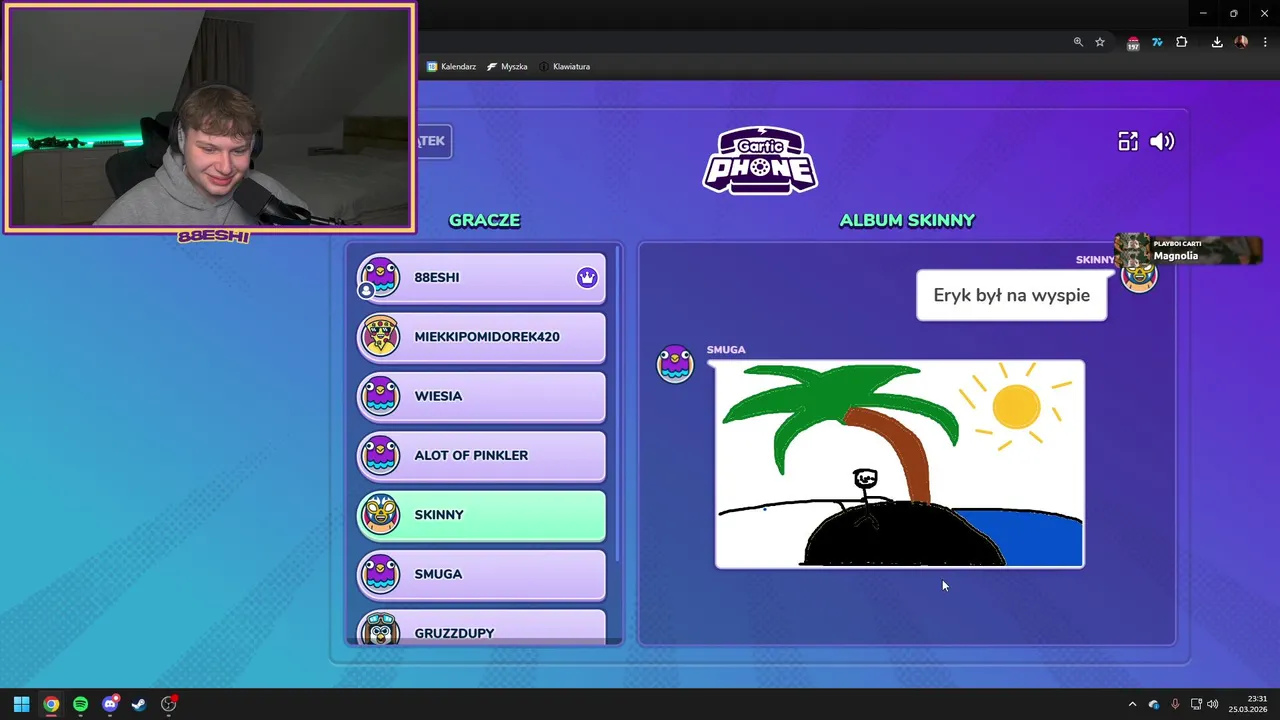
Task: Open the Klawiatura bookmark
Action: [564, 67]
